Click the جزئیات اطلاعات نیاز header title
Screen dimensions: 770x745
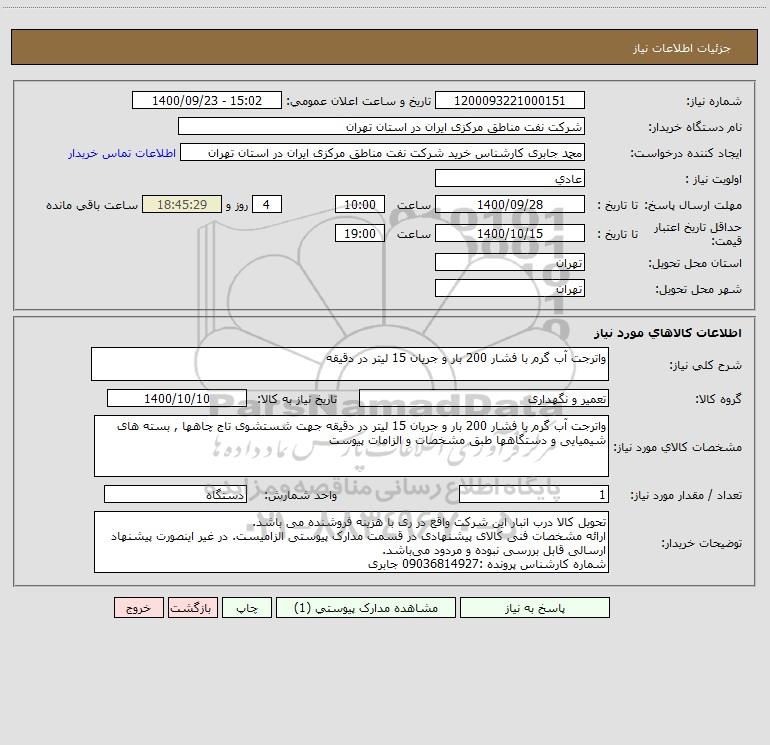pyautogui.click(x=682, y=48)
